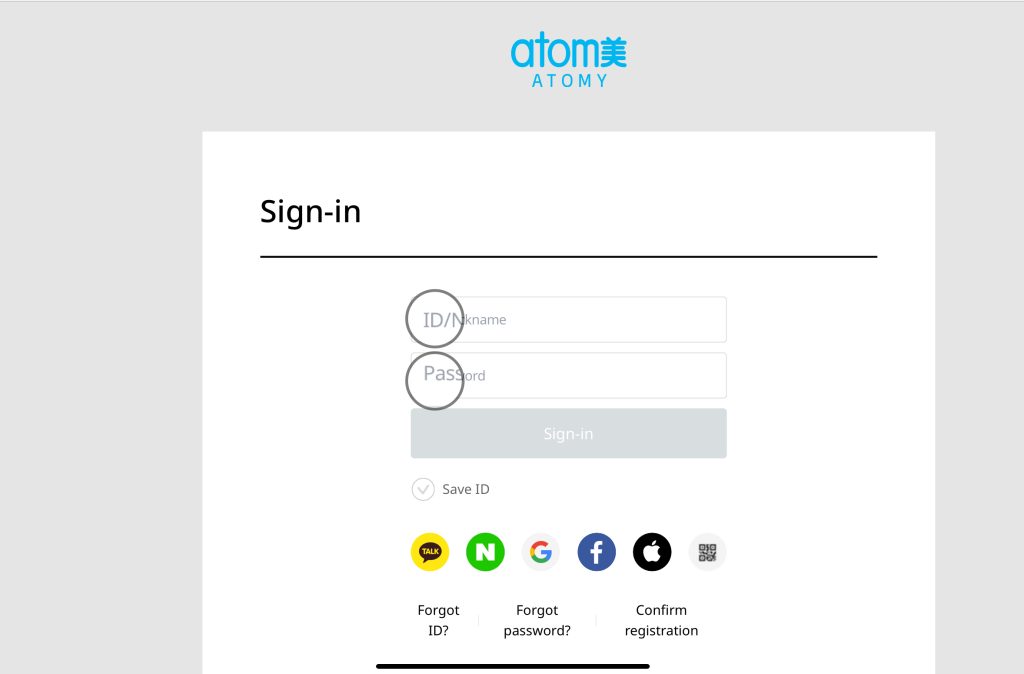
Task: Open the Confirm registration link
Action: [661, 620]
